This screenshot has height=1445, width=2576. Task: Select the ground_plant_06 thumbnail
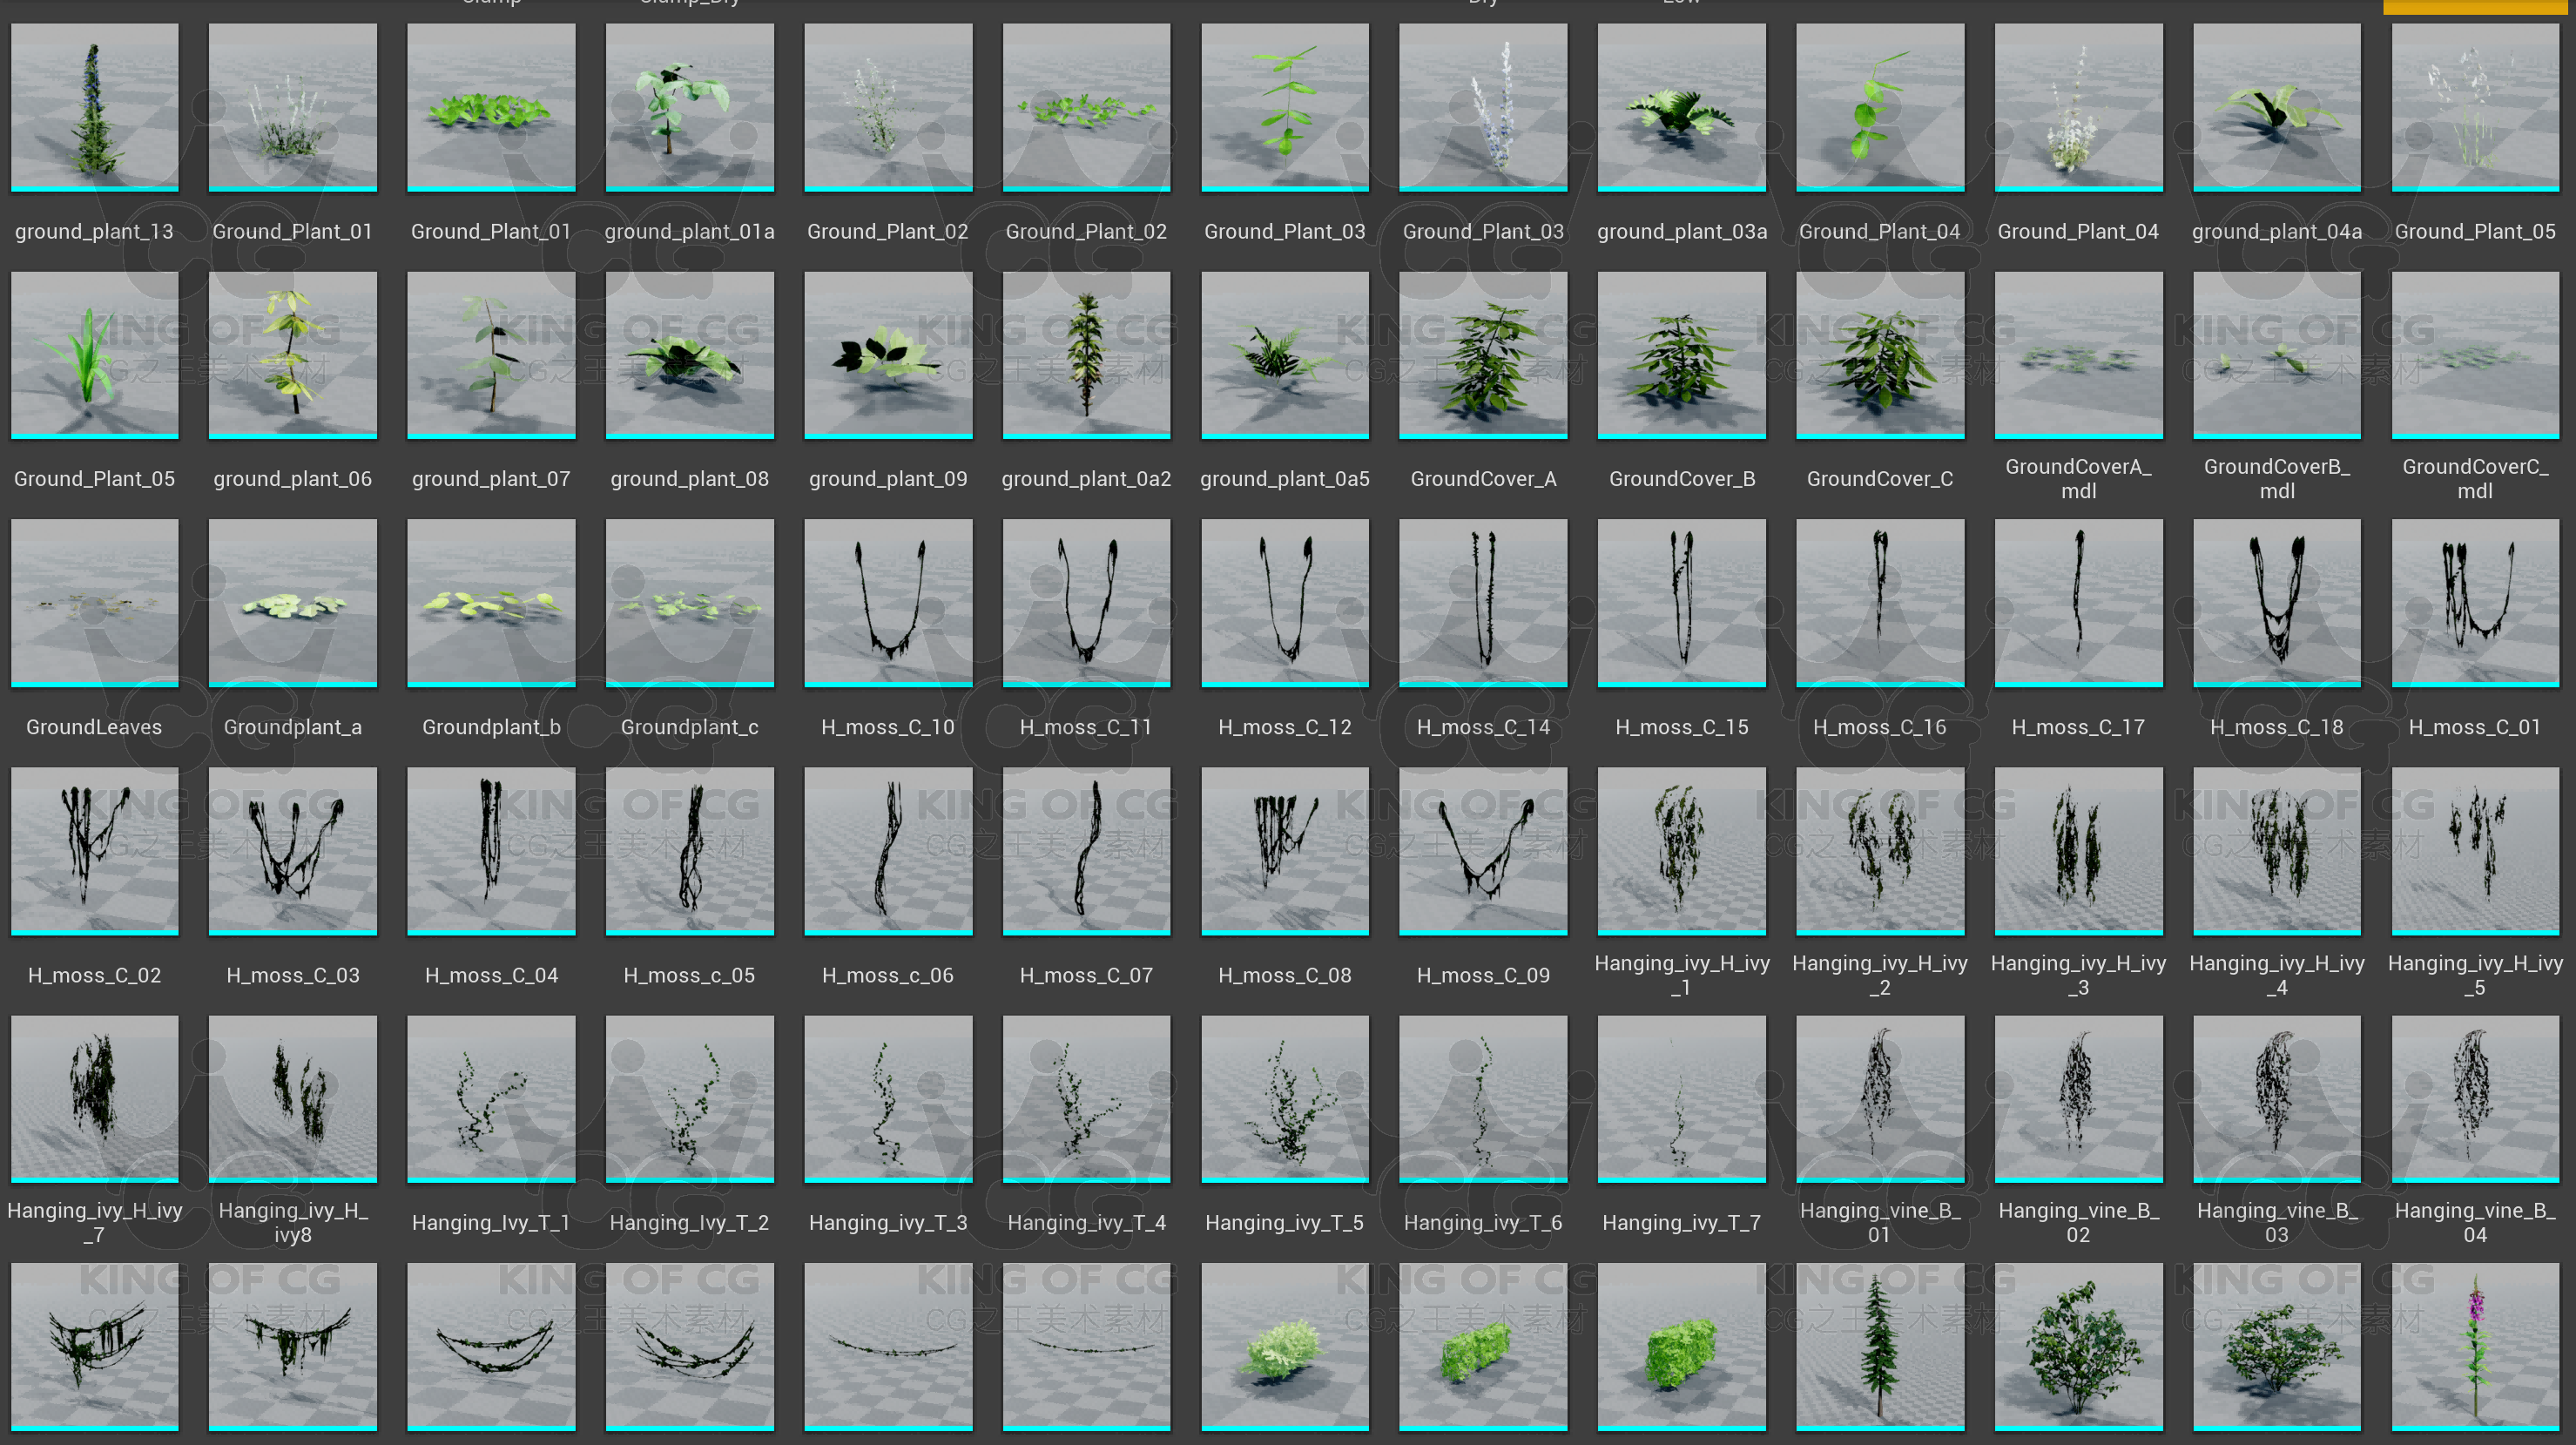coord(292,354)
